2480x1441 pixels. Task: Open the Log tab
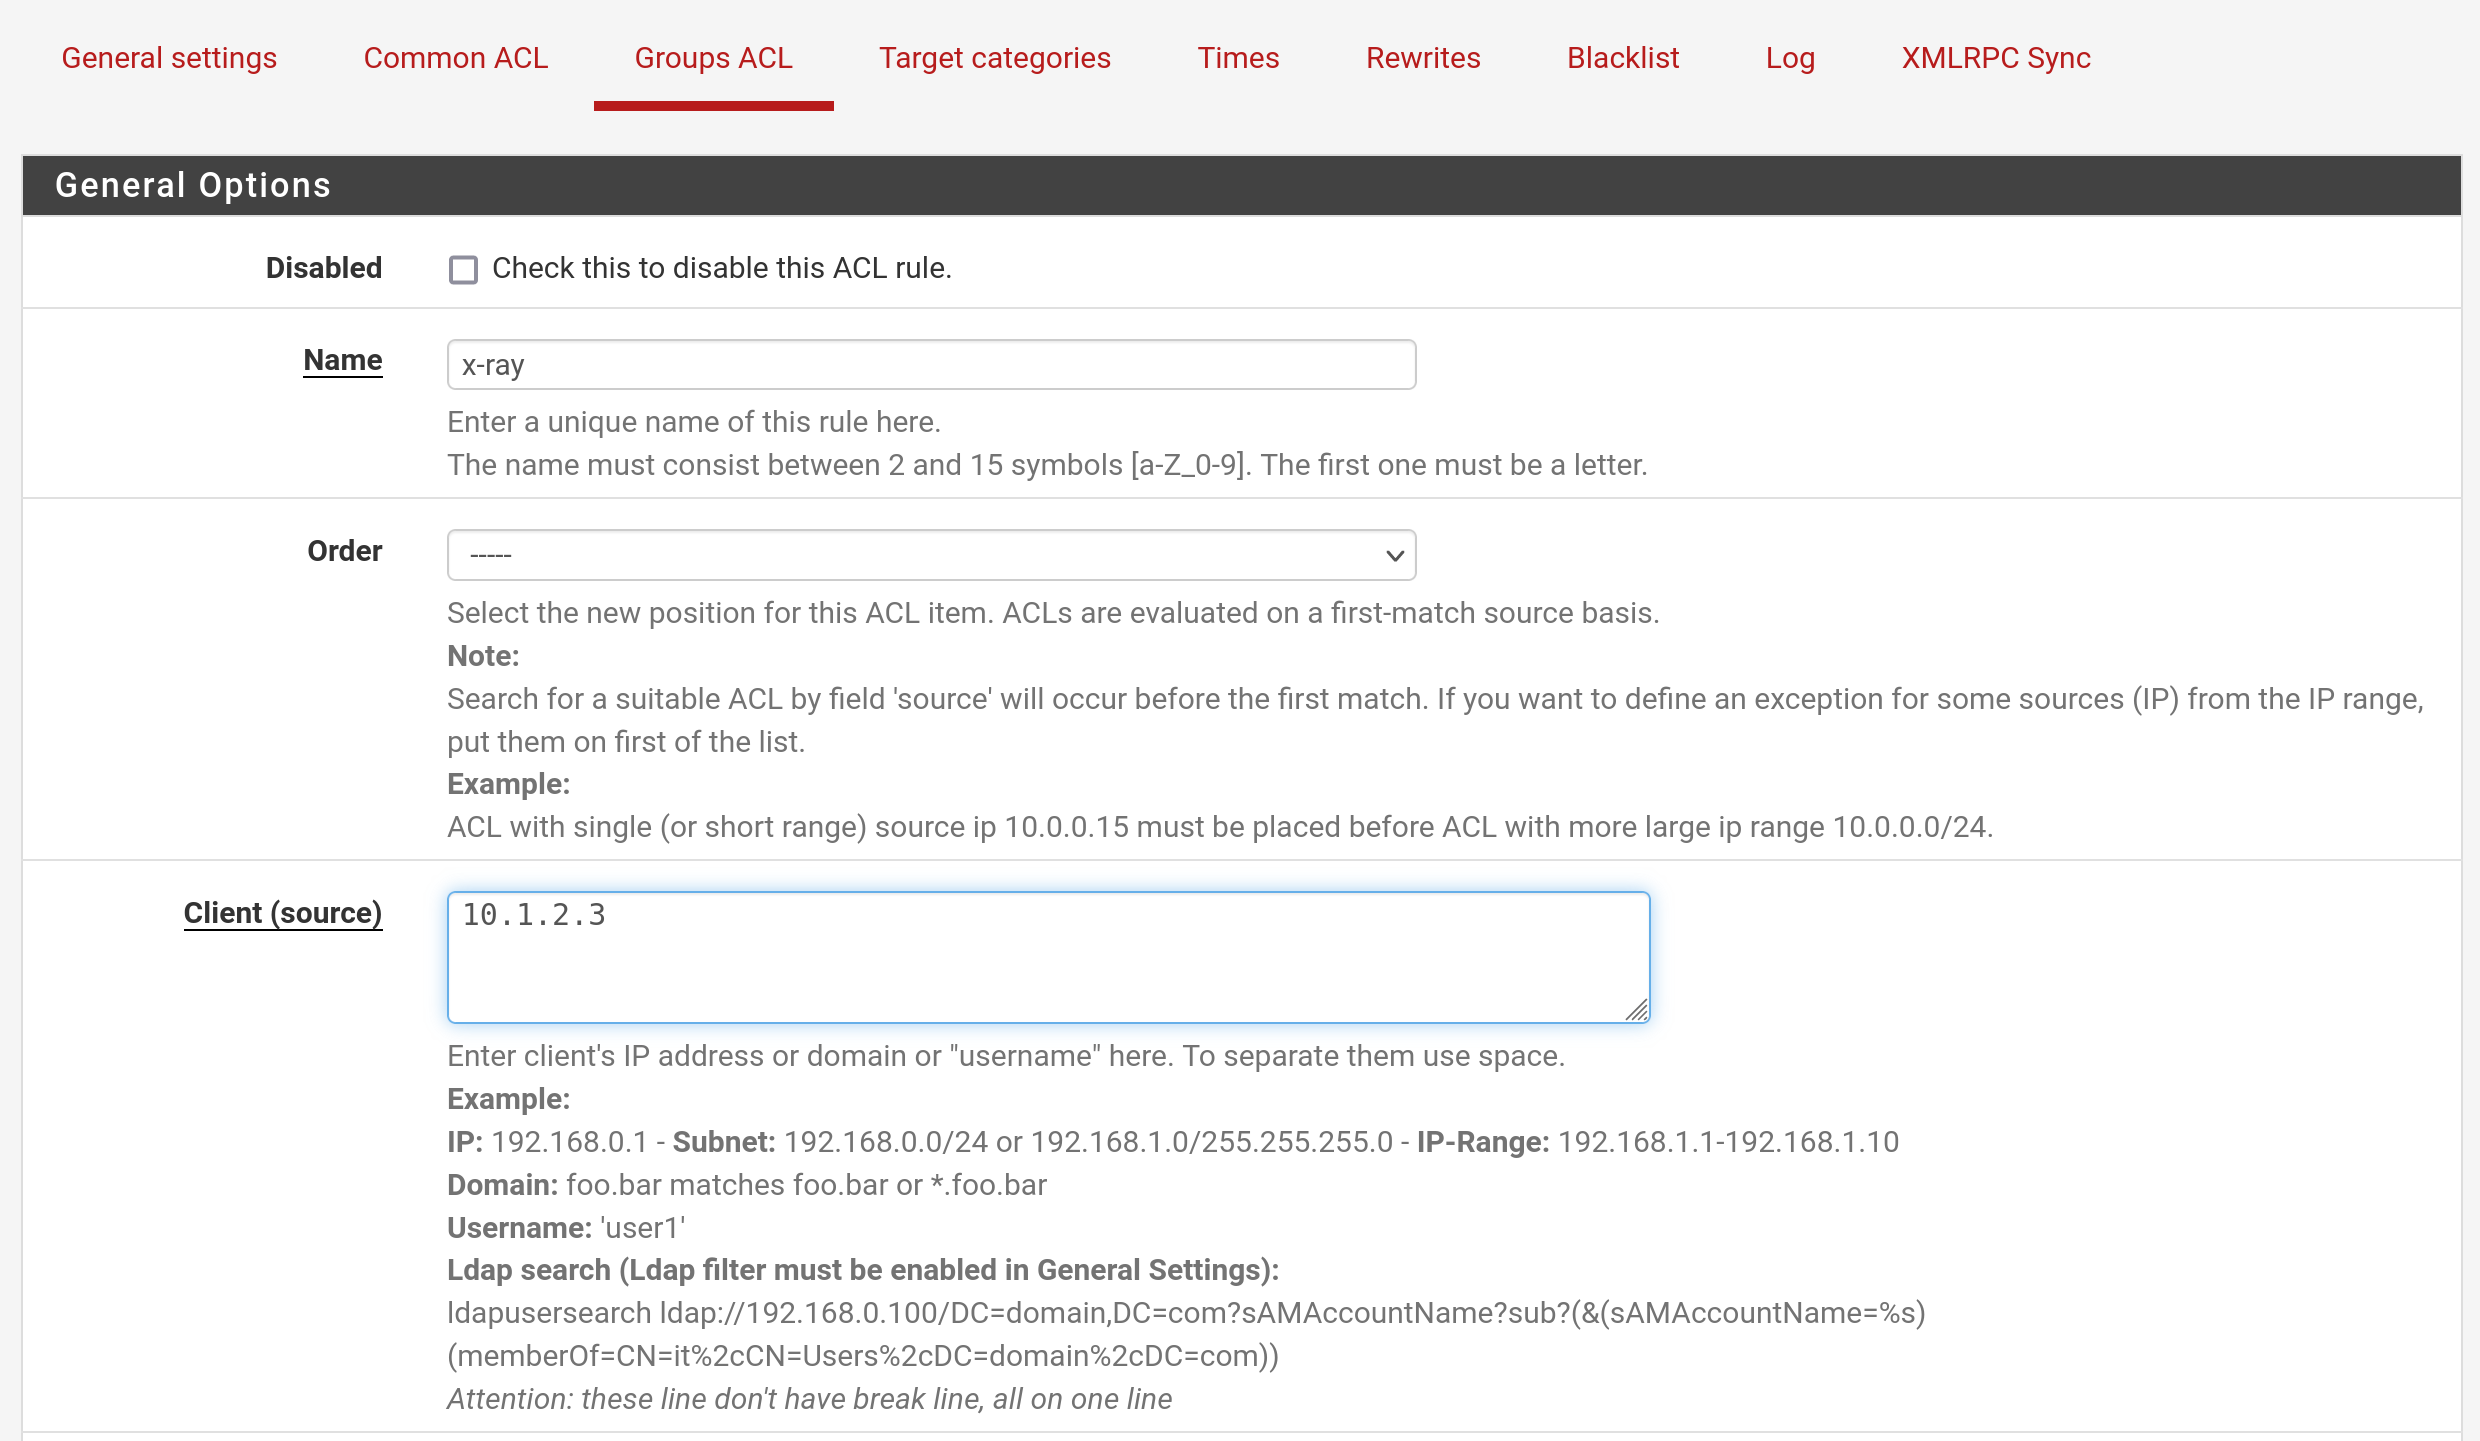point(1790,58)
